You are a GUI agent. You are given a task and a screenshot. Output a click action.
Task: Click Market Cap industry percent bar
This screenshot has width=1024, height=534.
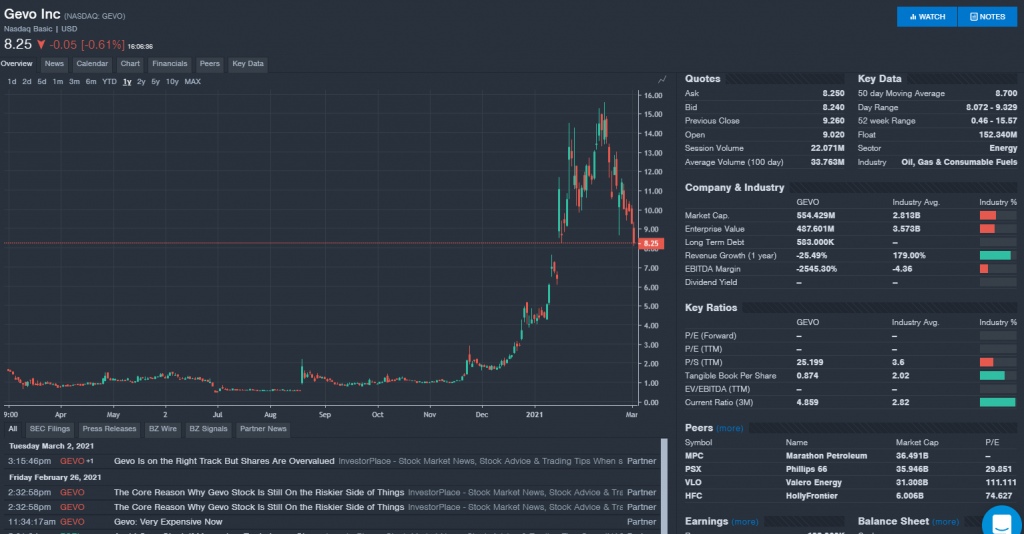coord(997,215)
